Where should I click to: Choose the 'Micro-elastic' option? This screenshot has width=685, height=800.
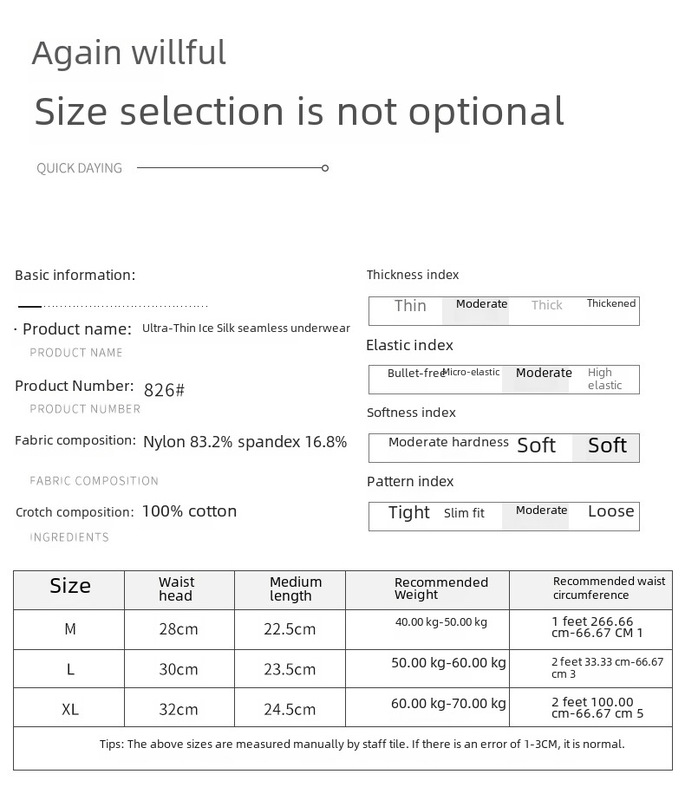(x=471, y=373)
